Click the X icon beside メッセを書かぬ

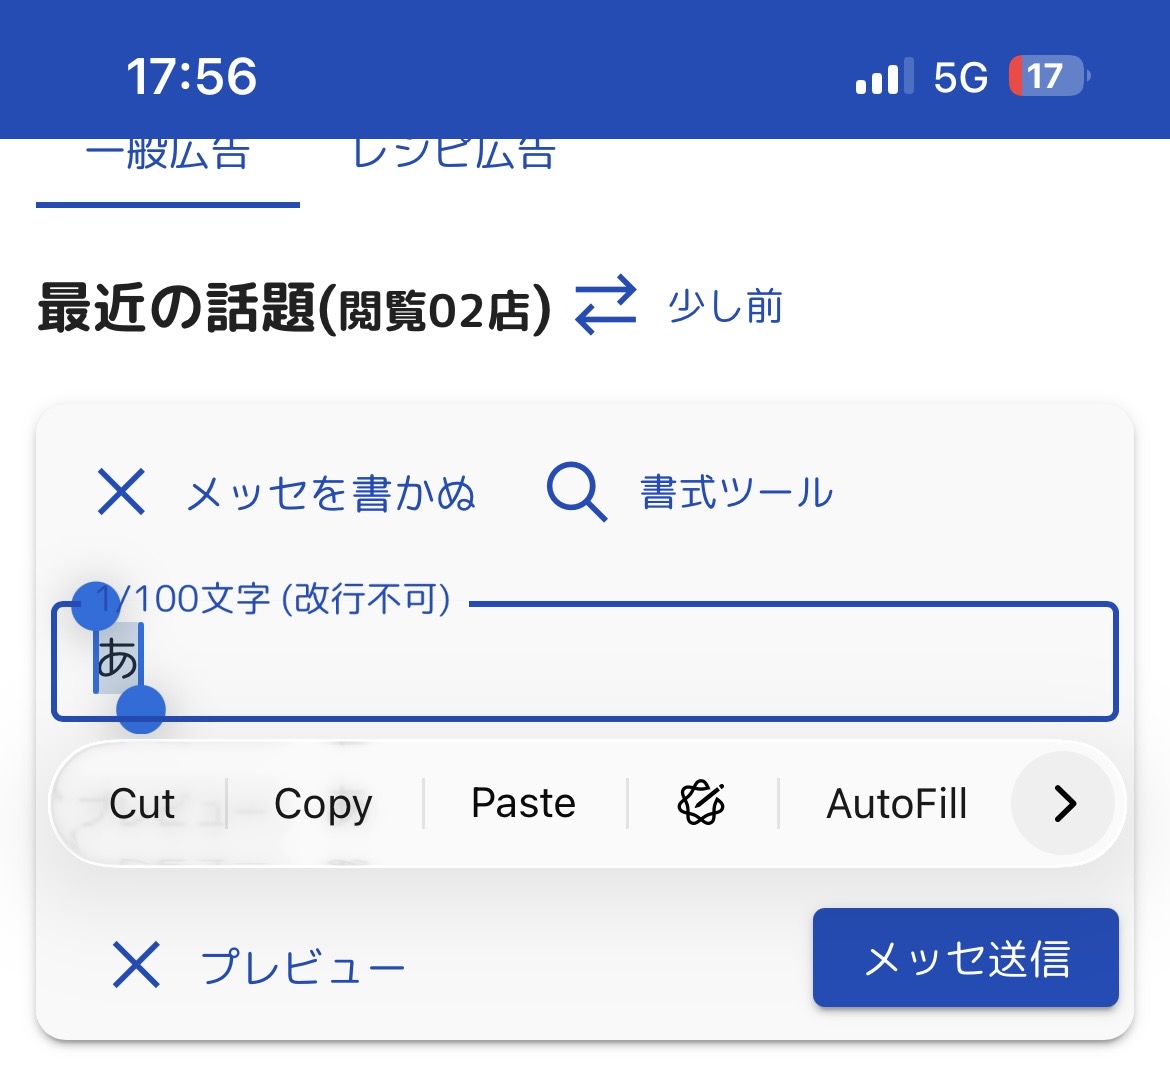click(x=121, y=492)
